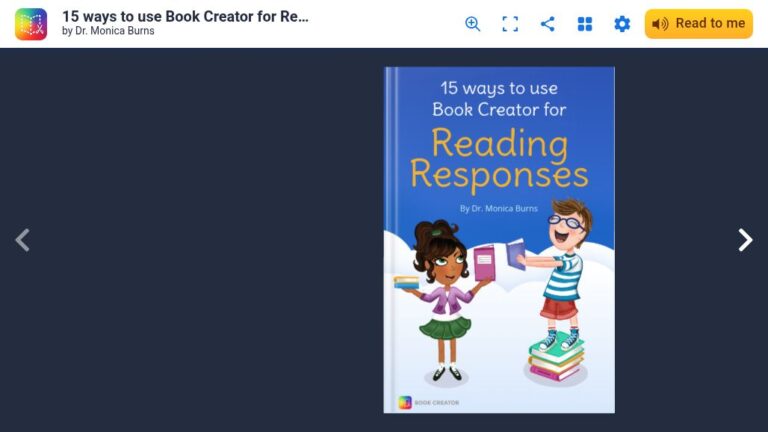Click the 'BOOK CREATOR' text on cover bottom
The height and width of the screenshot is (432, 768).
tap(437, 403)
